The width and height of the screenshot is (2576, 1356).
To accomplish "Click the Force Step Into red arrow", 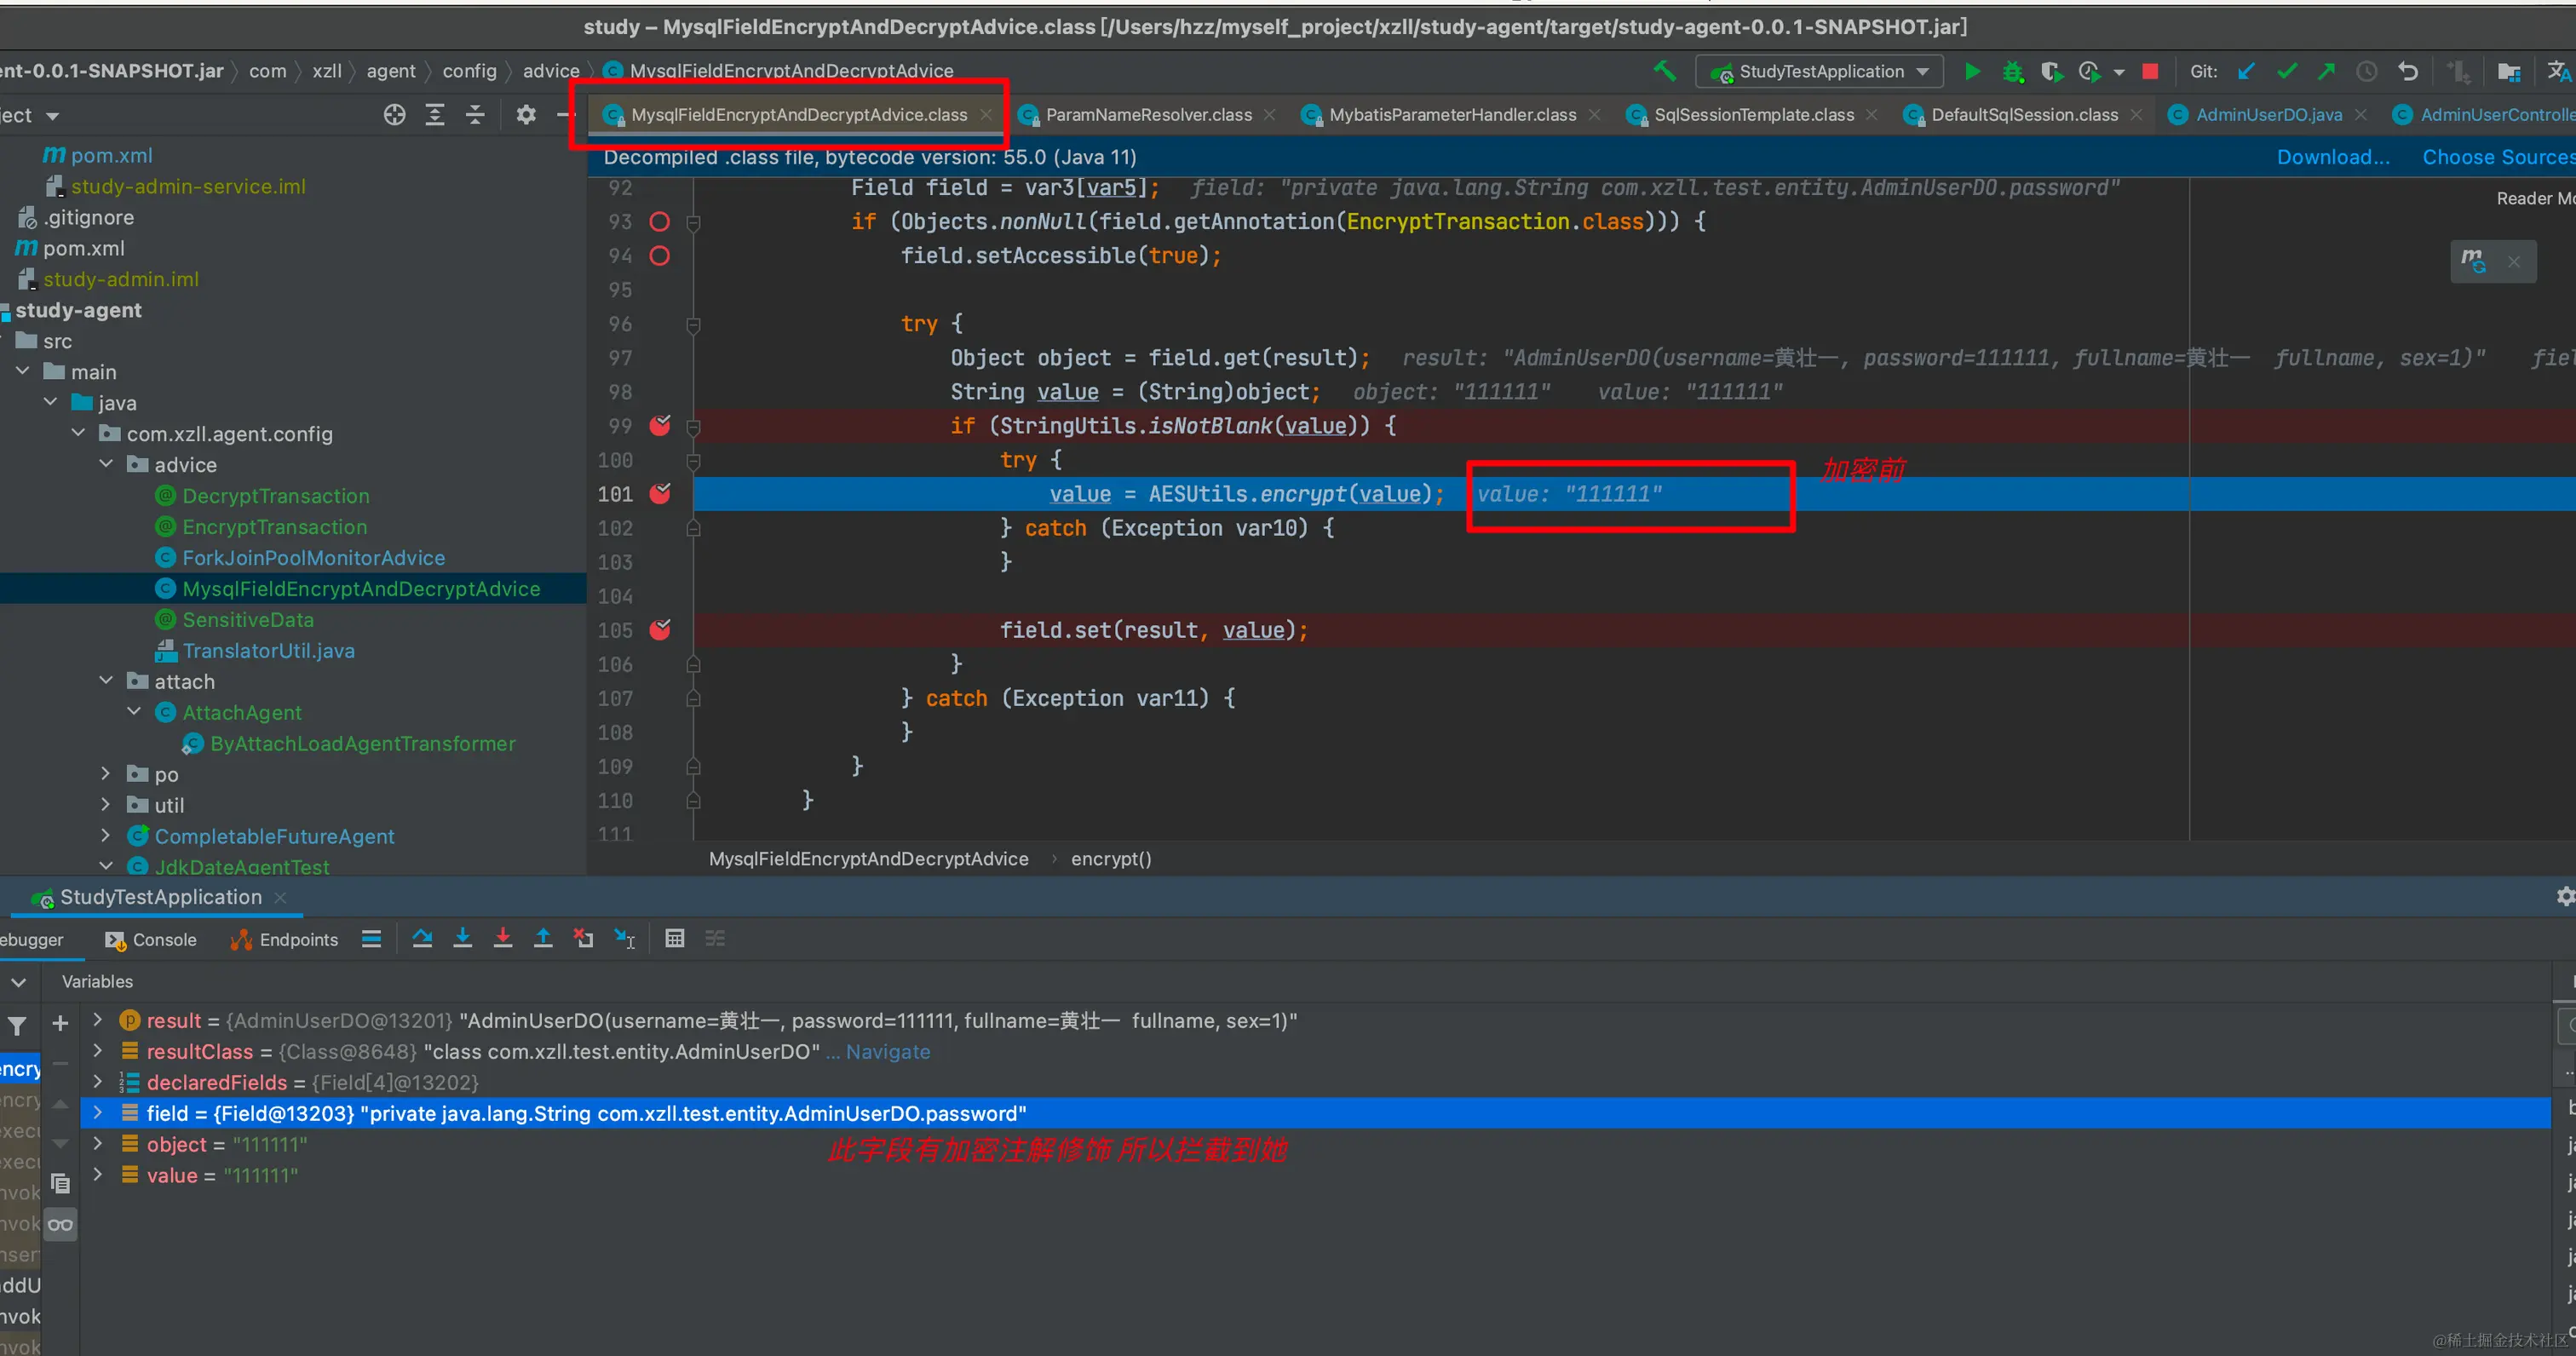I will pos(503,938).
